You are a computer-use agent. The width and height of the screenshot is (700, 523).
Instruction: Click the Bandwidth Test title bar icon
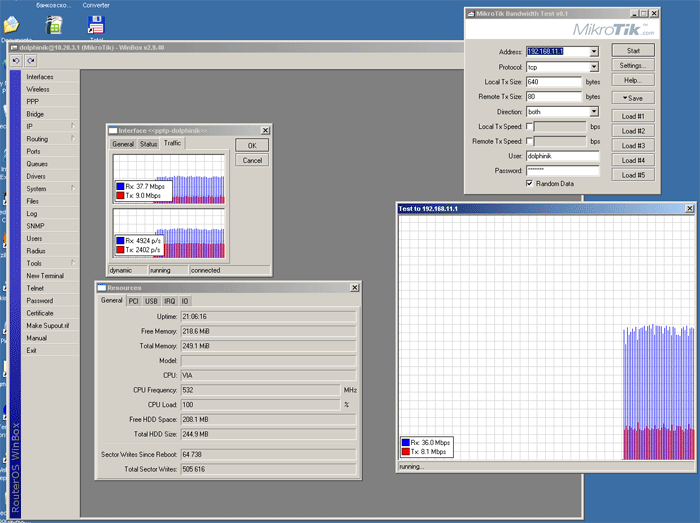471,13
